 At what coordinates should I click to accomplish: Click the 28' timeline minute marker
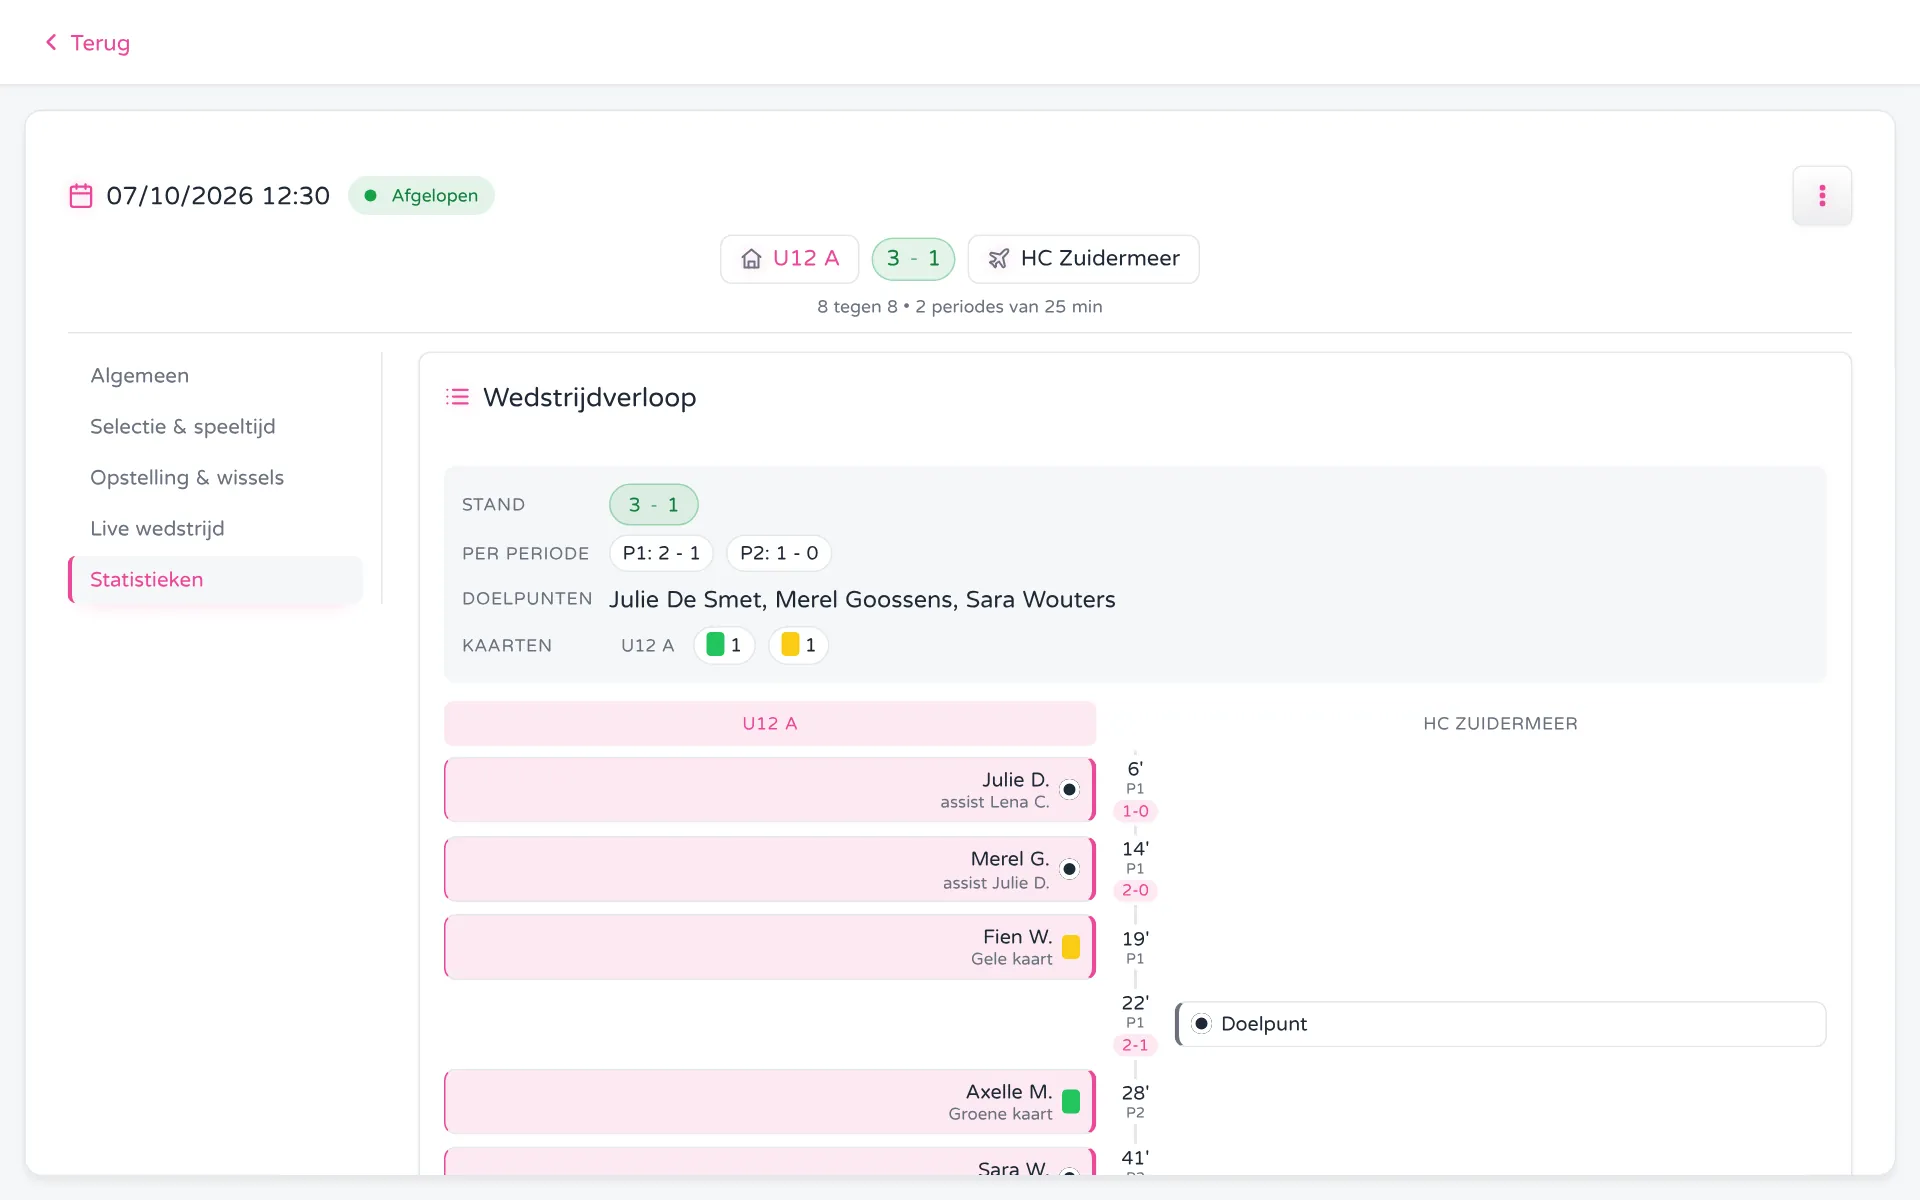coord(1135,1093)
